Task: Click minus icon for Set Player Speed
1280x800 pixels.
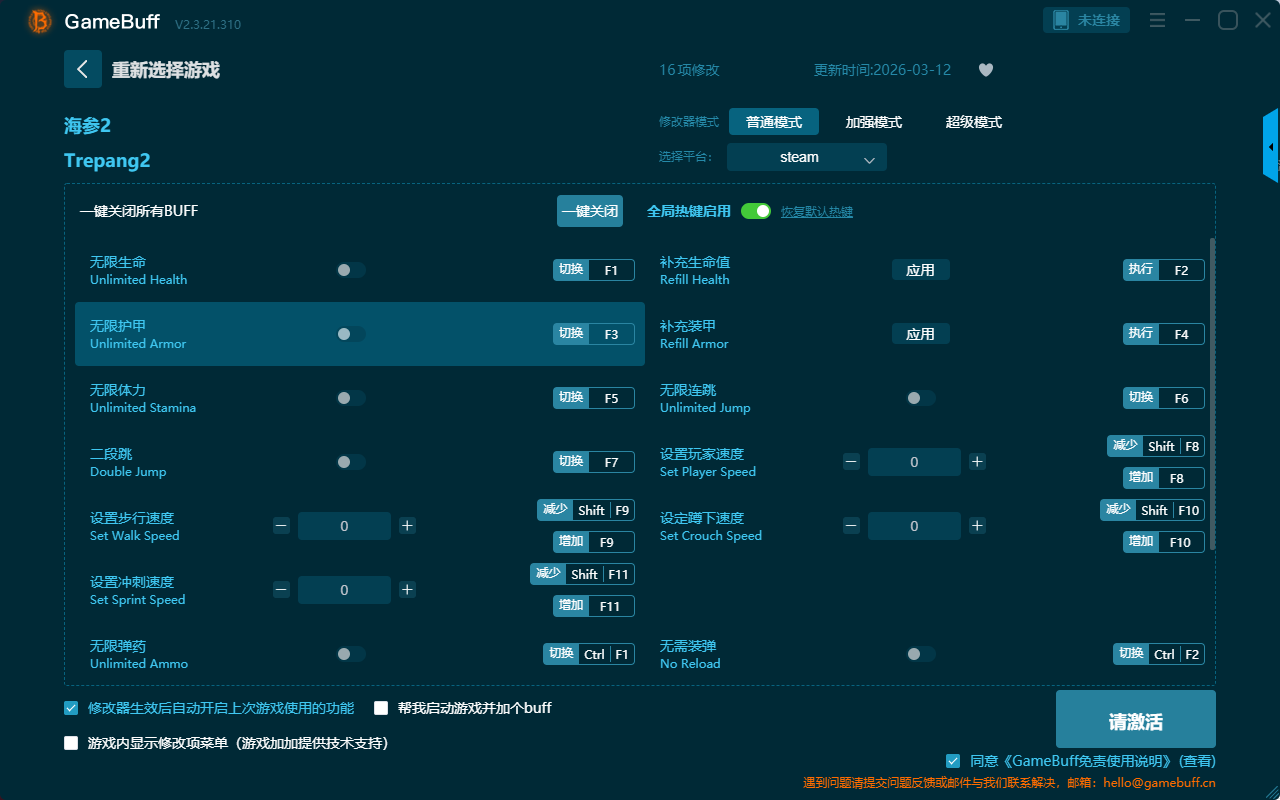Action: click(x=851, y=462)
